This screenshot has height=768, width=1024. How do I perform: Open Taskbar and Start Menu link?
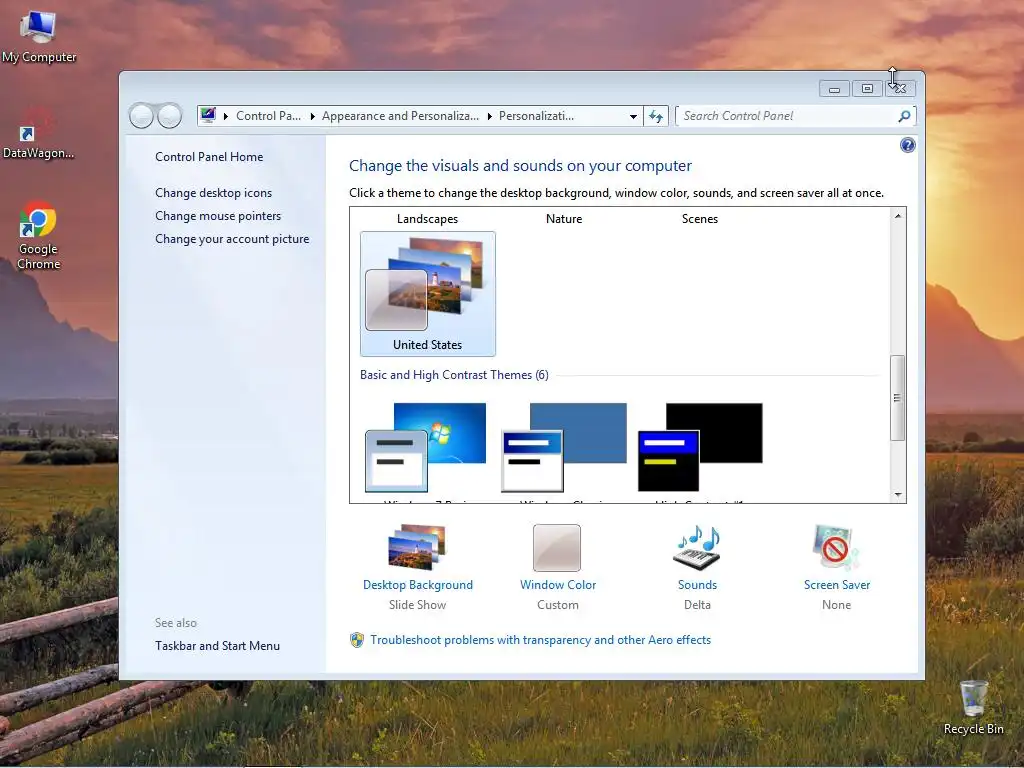(217, 646)
